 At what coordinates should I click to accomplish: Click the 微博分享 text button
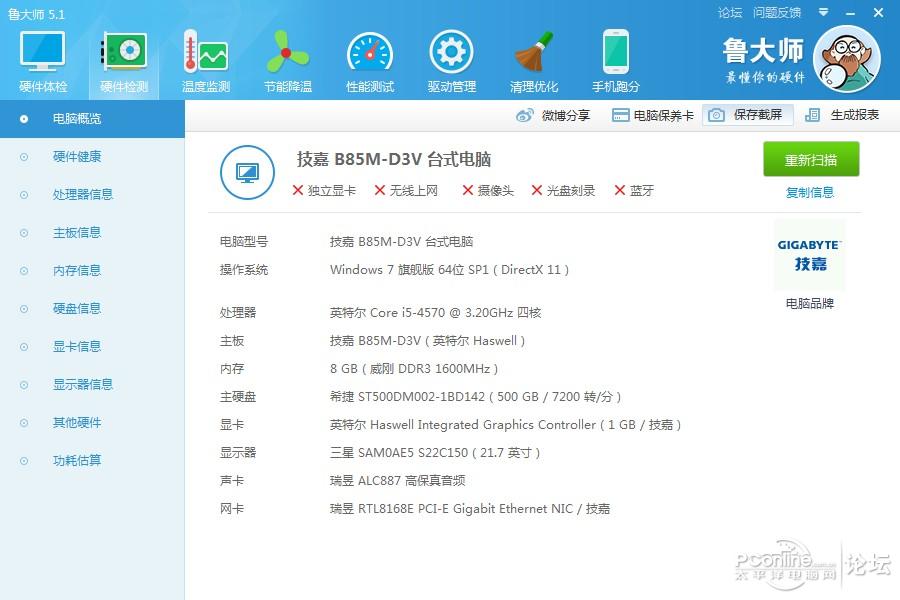566,115
